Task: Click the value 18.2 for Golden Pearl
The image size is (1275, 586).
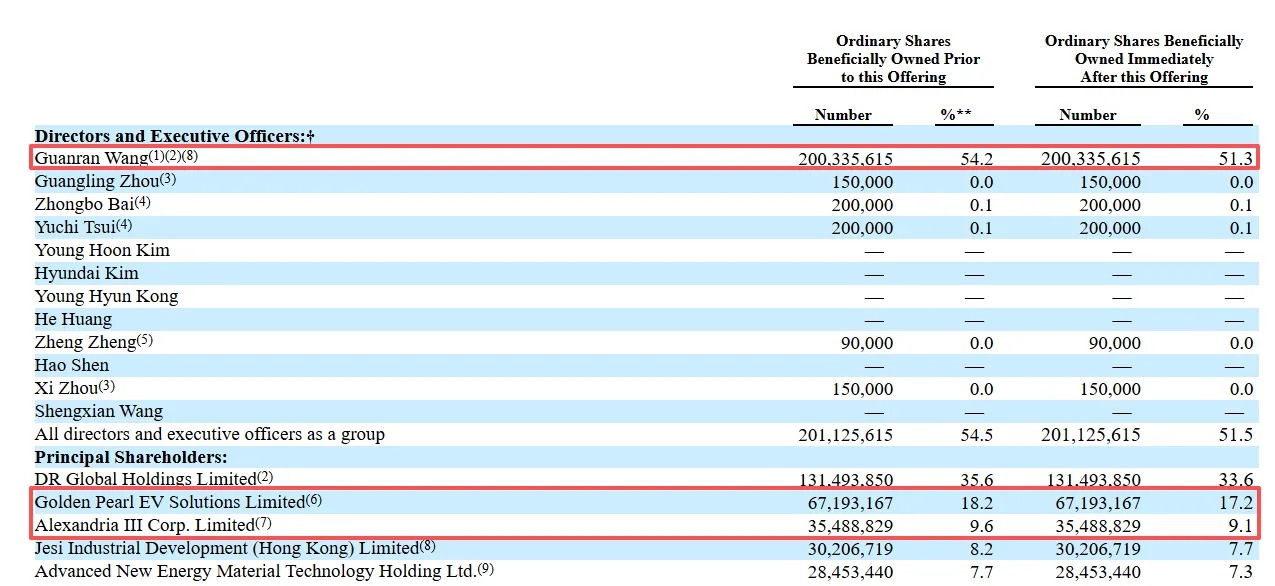Action: click(x=978, y=503)
